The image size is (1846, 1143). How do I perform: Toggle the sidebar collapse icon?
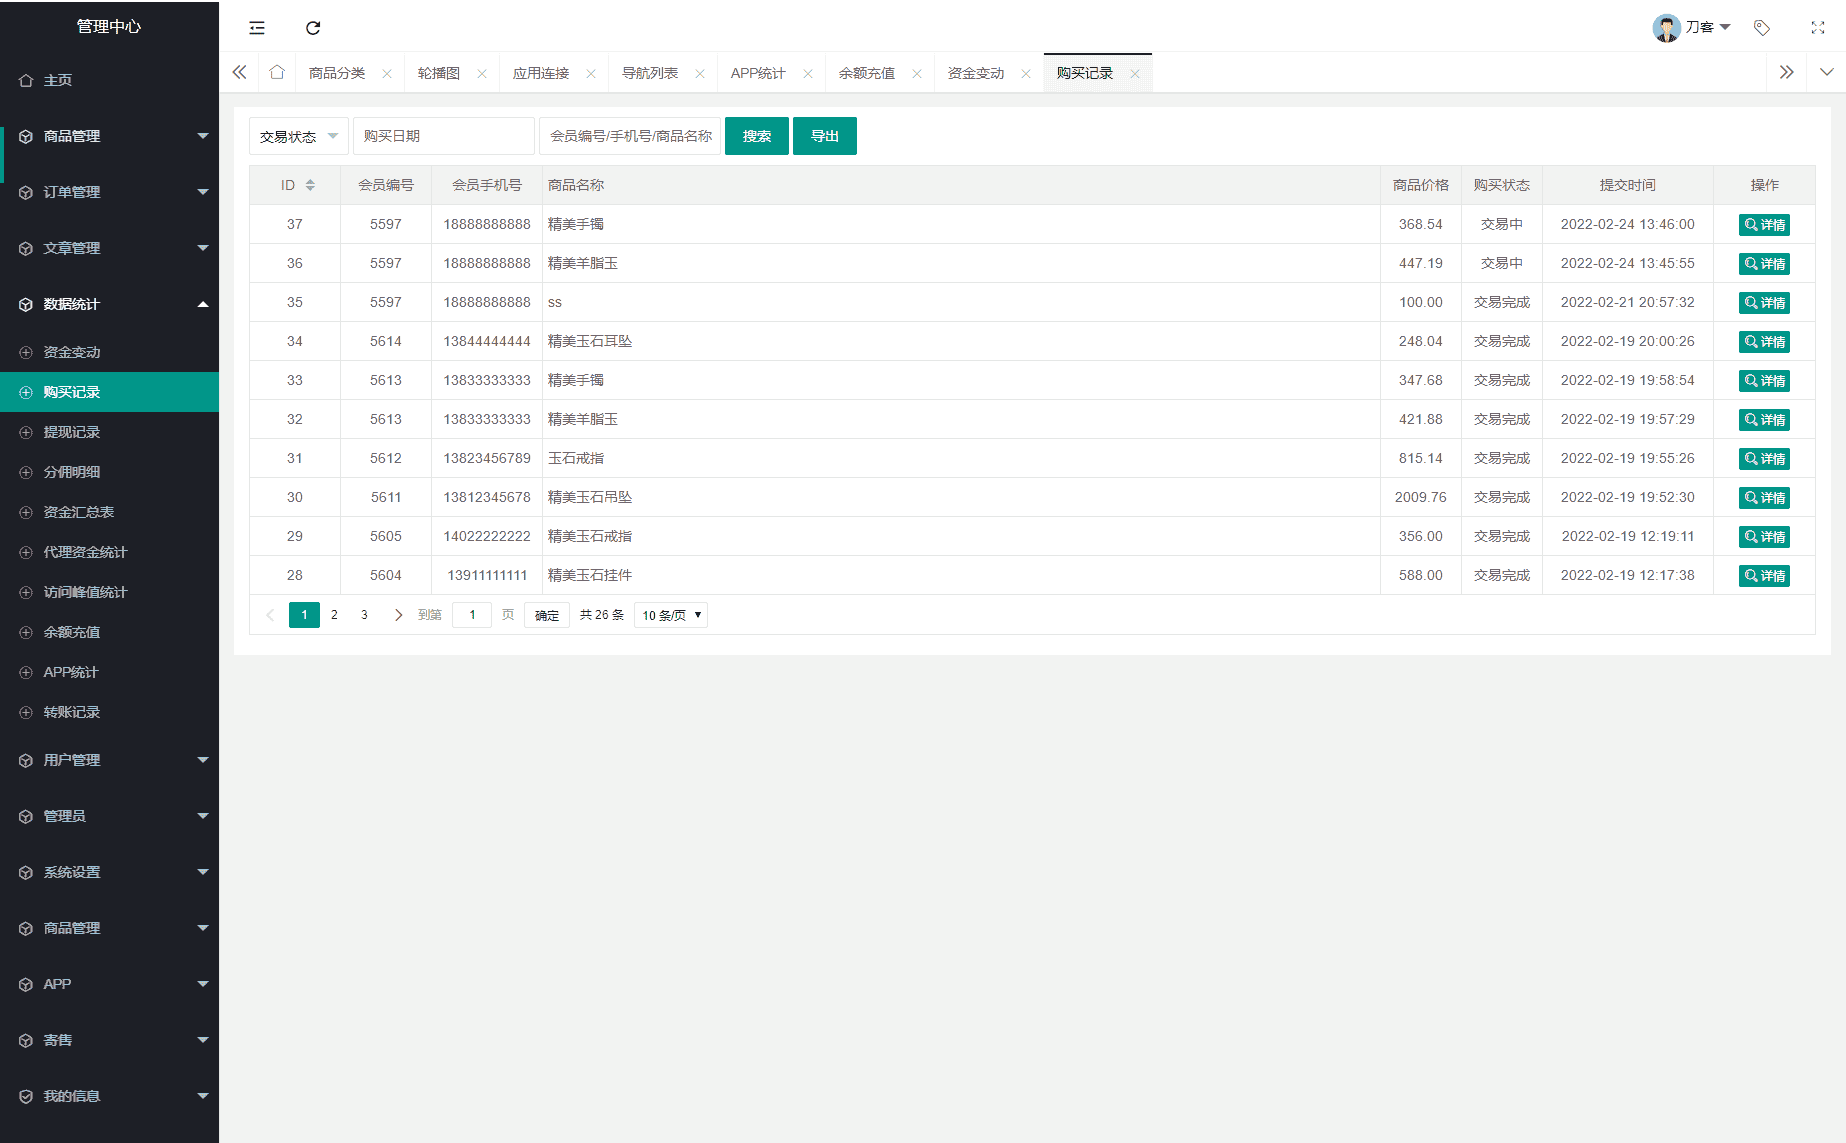click(257, 28)
